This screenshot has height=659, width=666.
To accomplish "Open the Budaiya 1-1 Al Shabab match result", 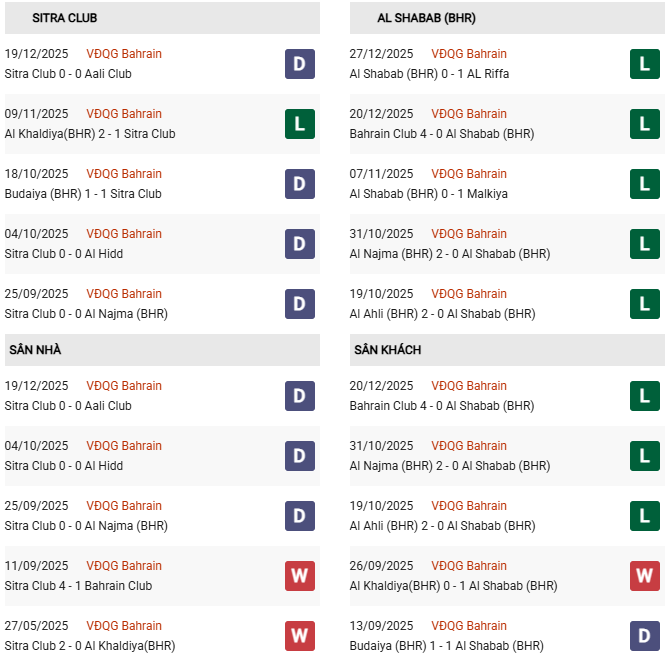I will (447, 646).
